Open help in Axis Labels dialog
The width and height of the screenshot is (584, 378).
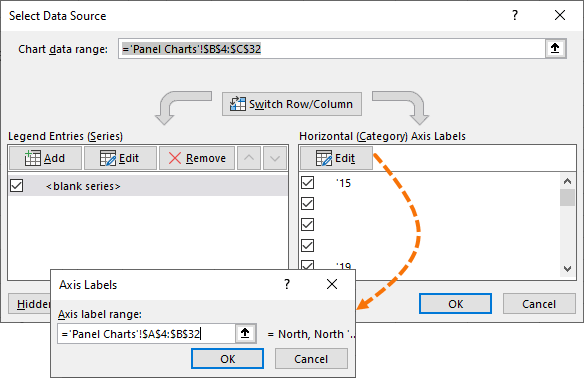(287, 285)
